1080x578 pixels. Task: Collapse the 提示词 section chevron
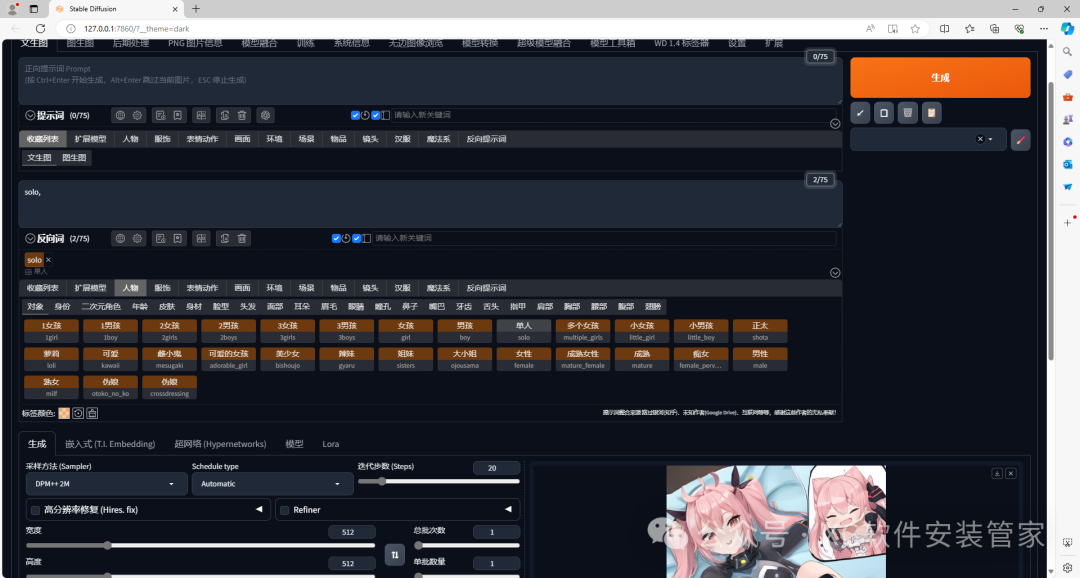point(30,116)
